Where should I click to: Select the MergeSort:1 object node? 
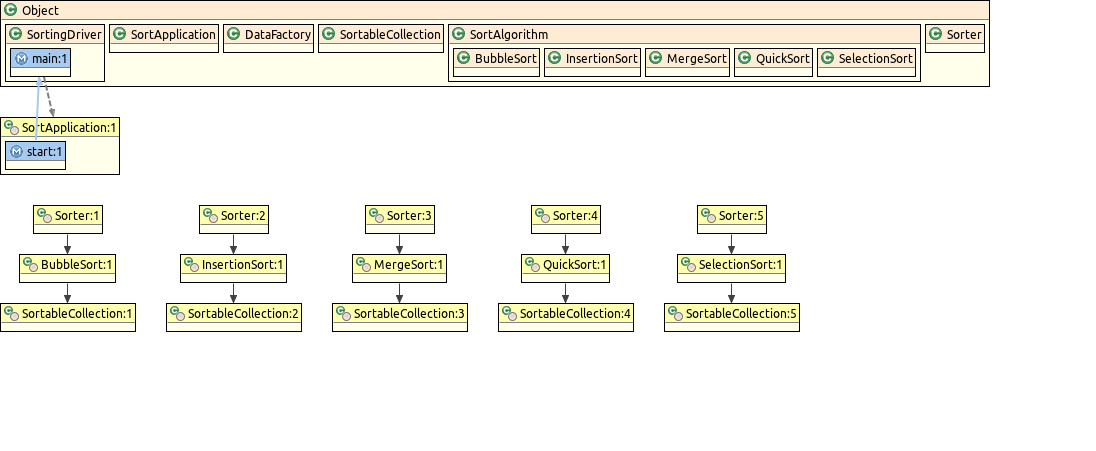[x=400, y=266]
